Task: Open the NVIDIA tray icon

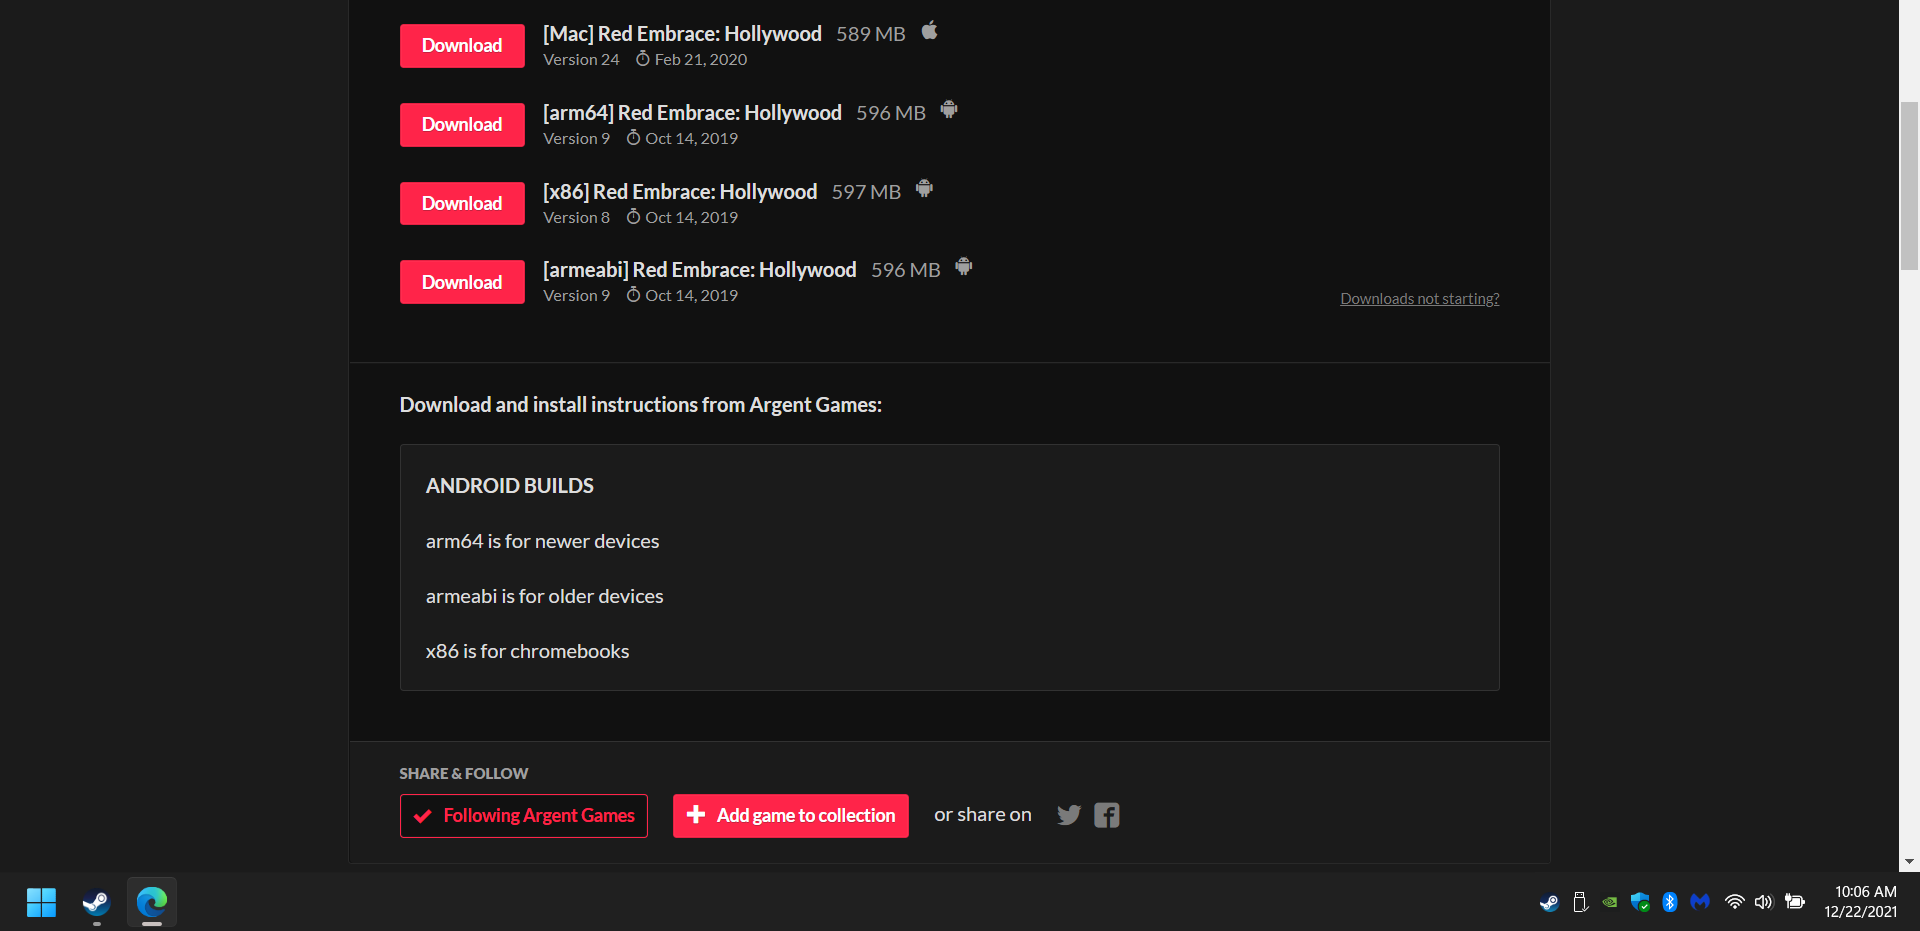Action: pyautogui.click(x=1610, y=902)
